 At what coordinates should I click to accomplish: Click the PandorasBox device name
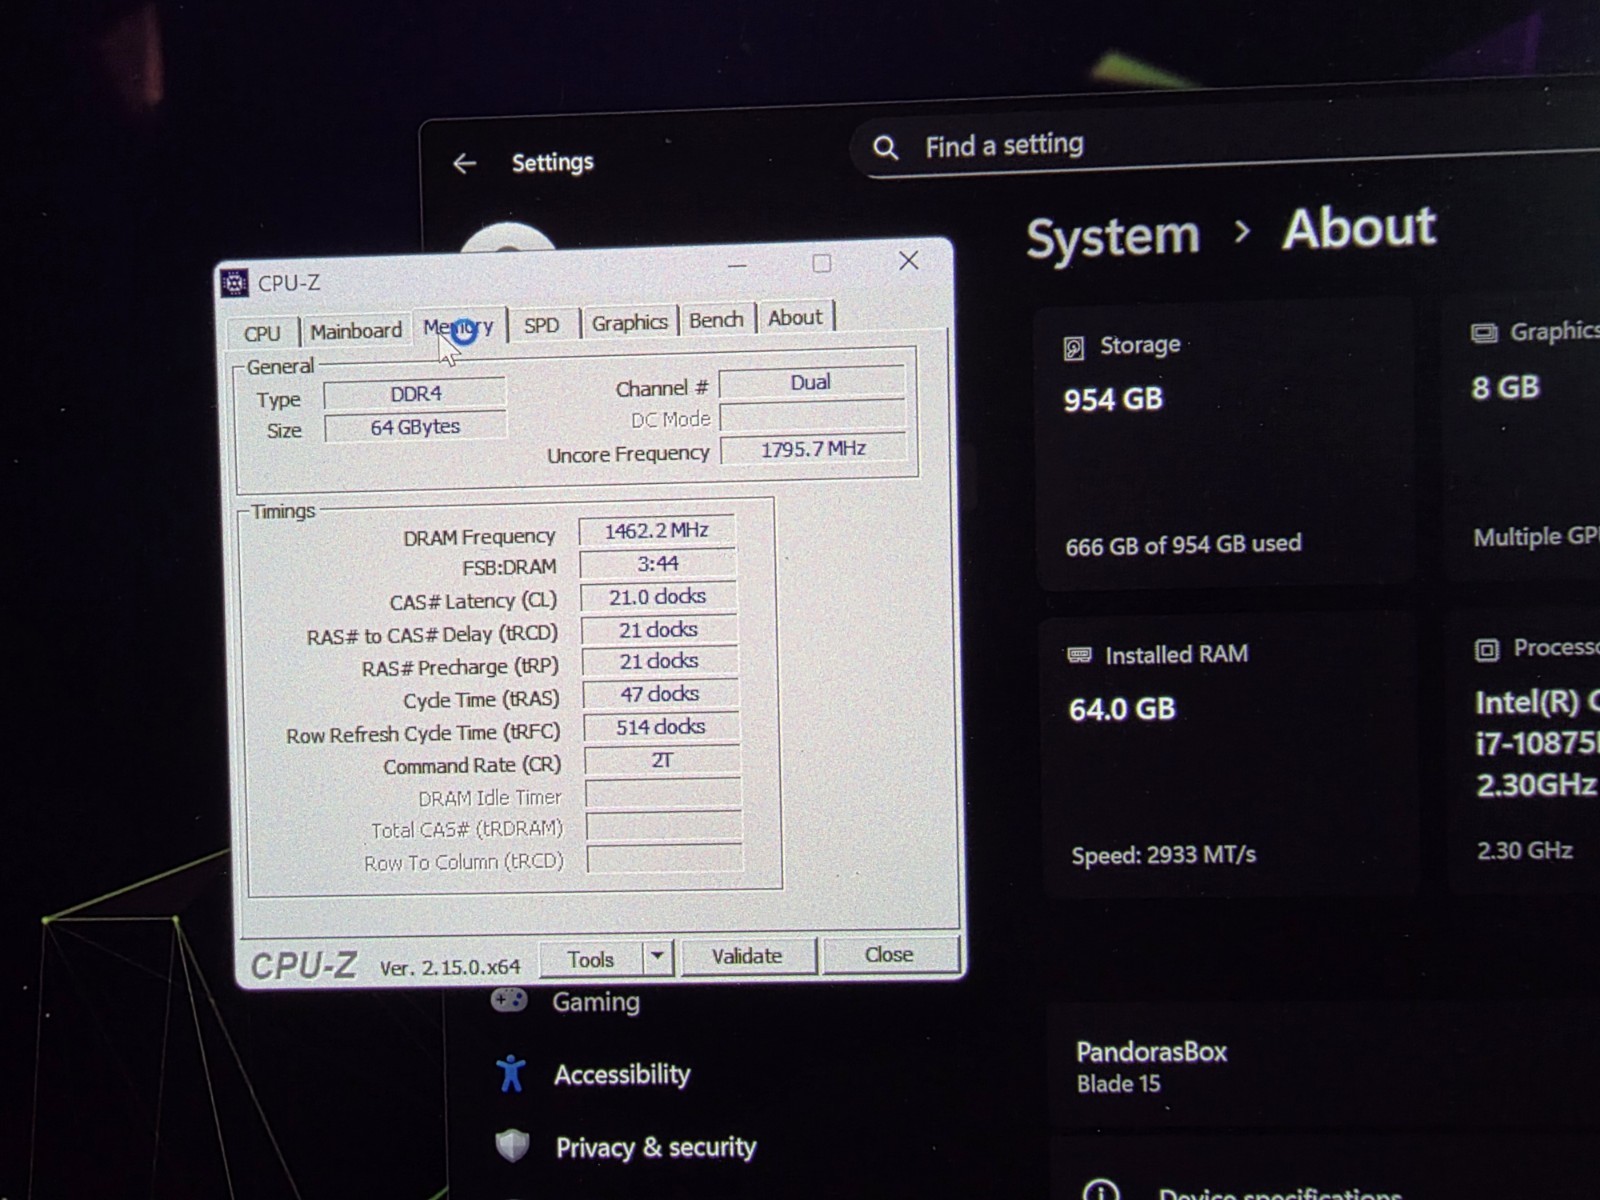(x=1151, y=1052)
